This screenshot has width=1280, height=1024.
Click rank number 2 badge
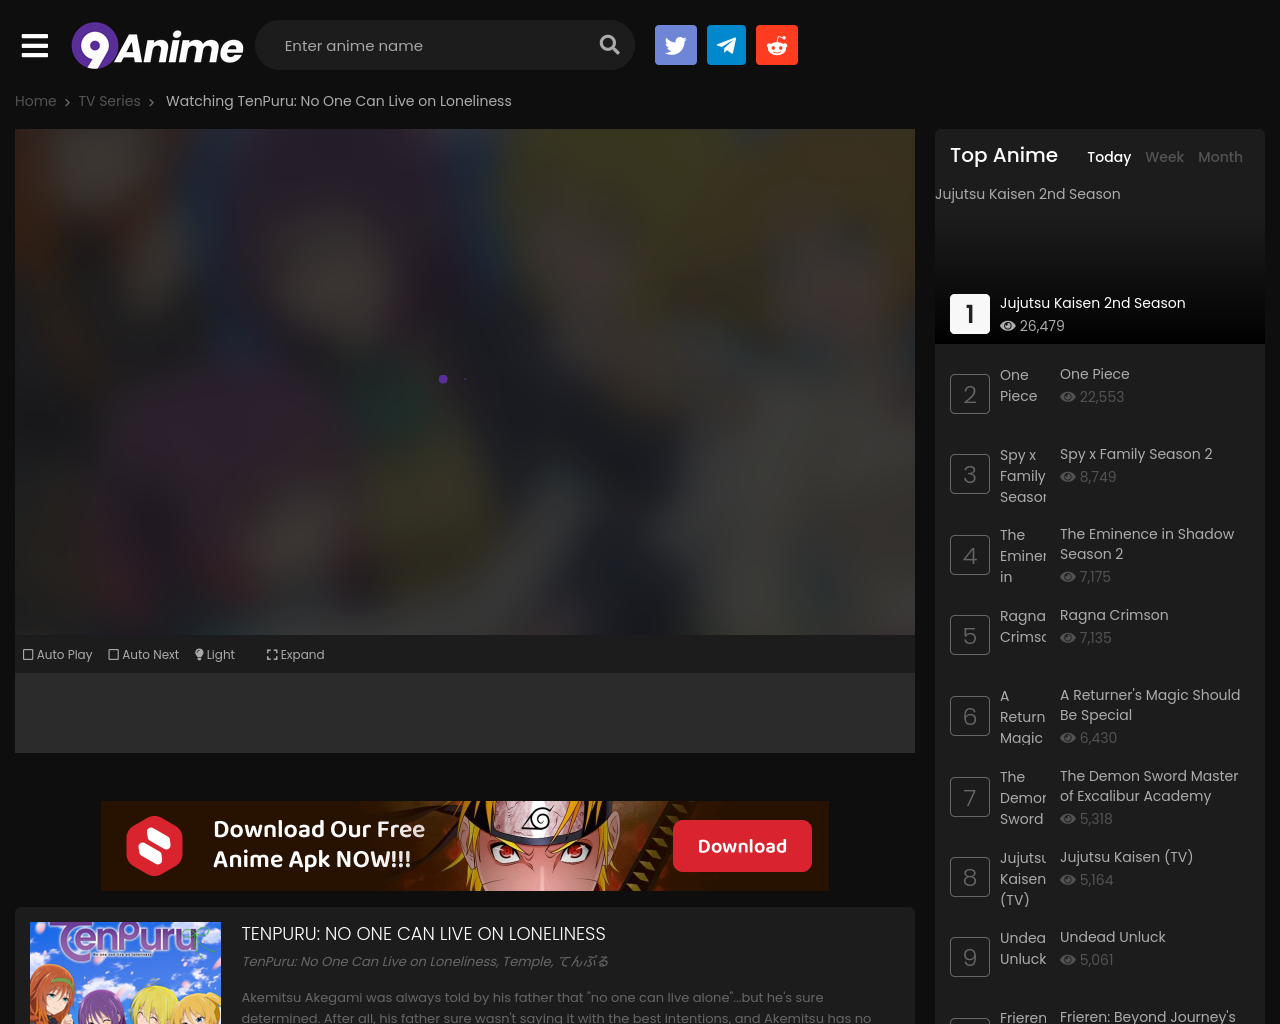pyautogui.click(x=970, y=394)
